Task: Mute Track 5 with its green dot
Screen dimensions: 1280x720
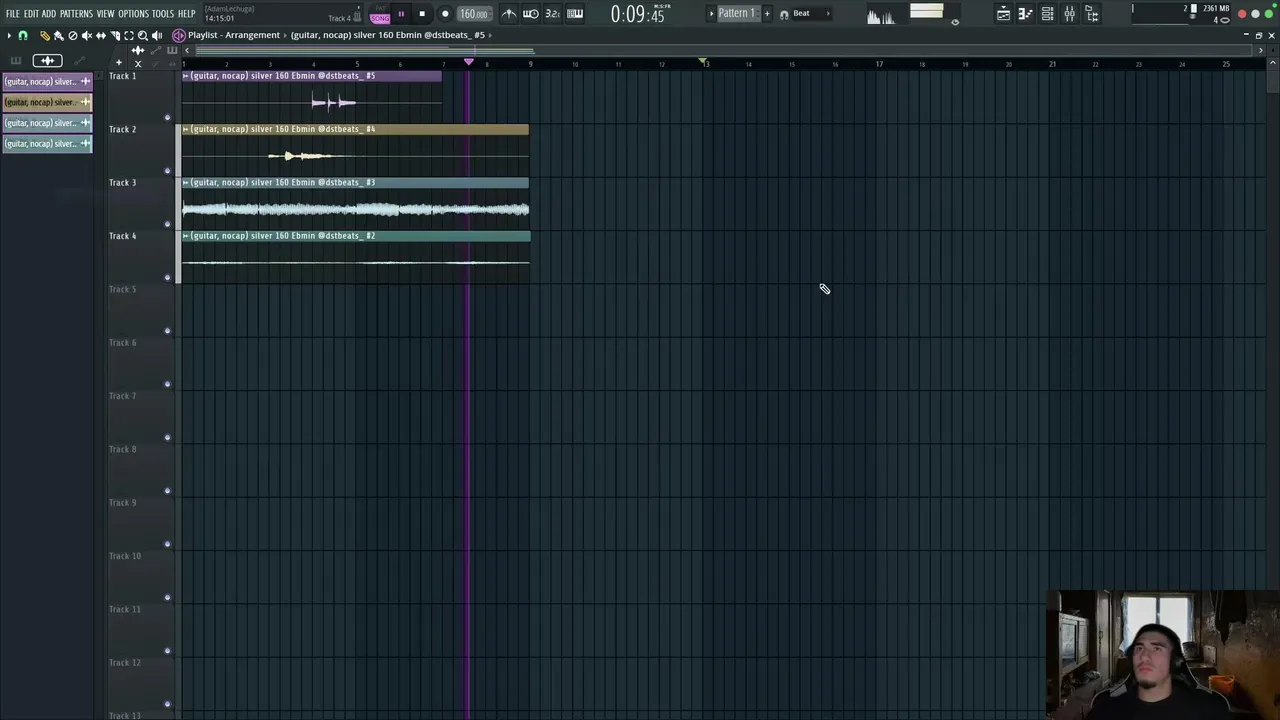Action: [167, 331]
